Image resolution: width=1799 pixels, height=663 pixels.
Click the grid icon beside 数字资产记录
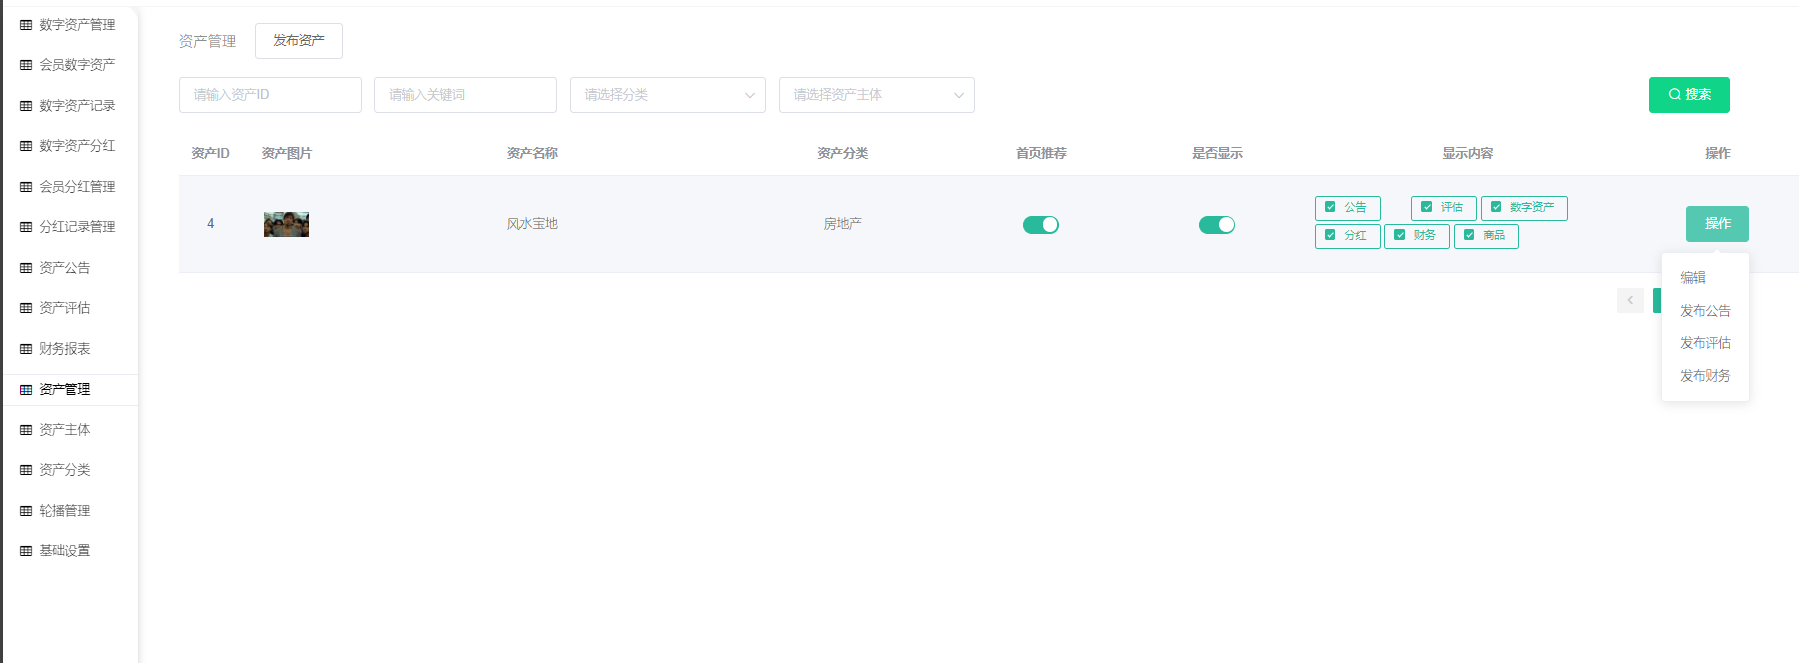pos(26,106)
